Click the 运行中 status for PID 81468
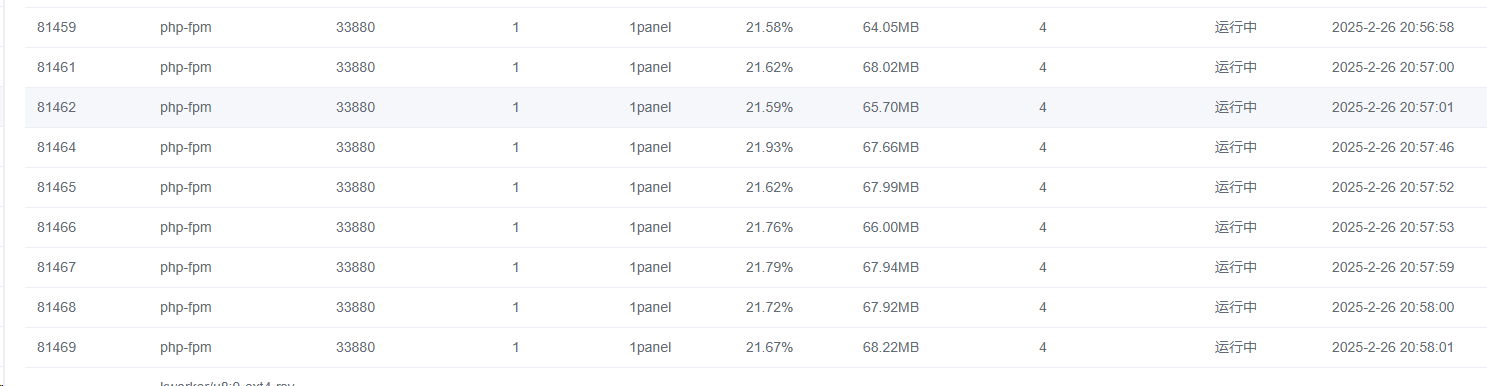The height and width of the screenshot is (386, 1487). [x=1236, y=307]
